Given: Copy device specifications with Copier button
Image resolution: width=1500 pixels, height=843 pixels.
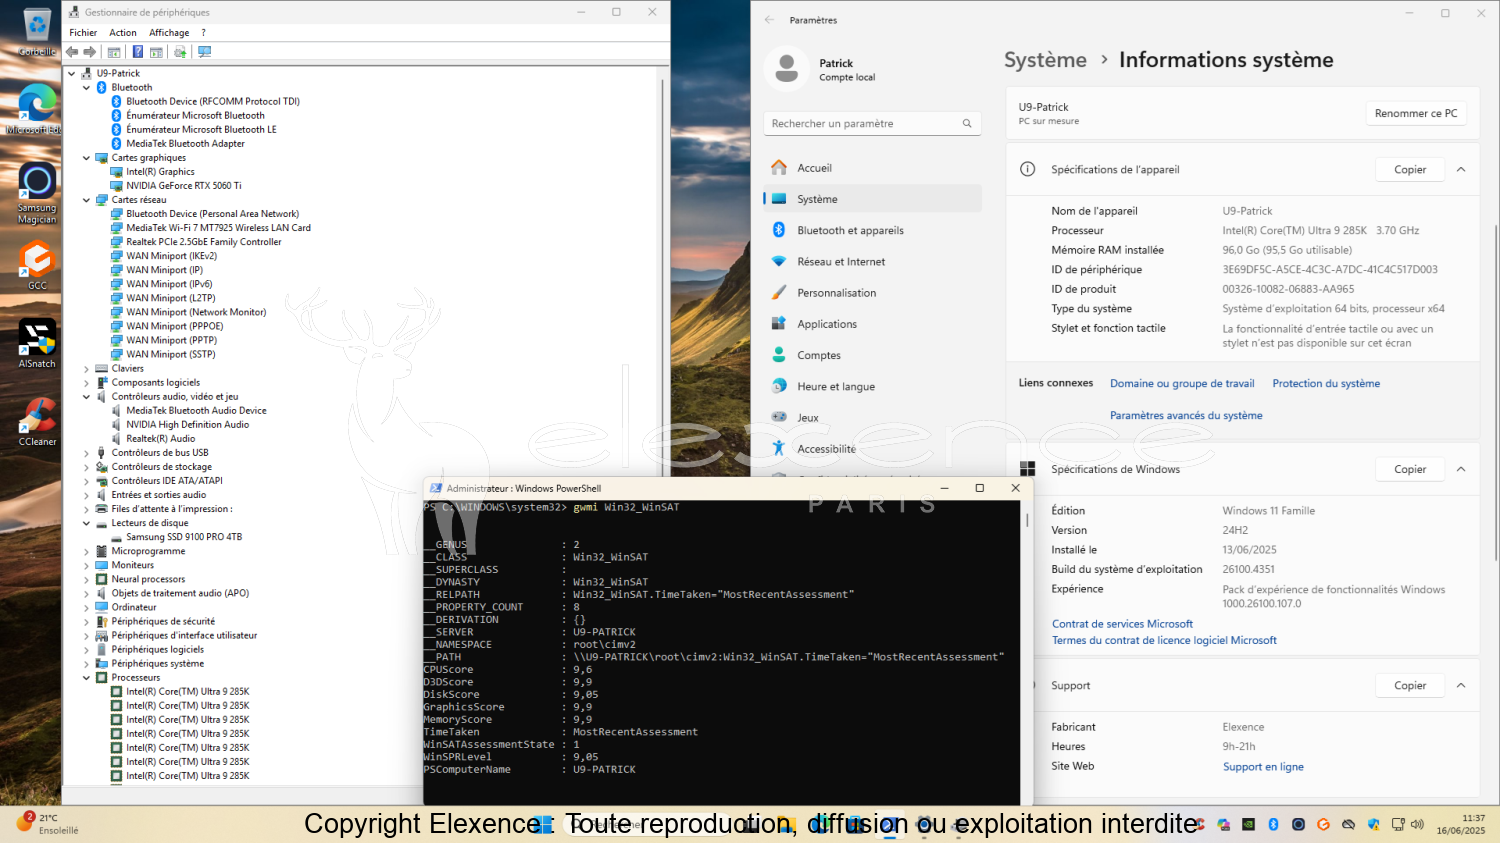Looking at the screenshot, I should point(1410,170).
